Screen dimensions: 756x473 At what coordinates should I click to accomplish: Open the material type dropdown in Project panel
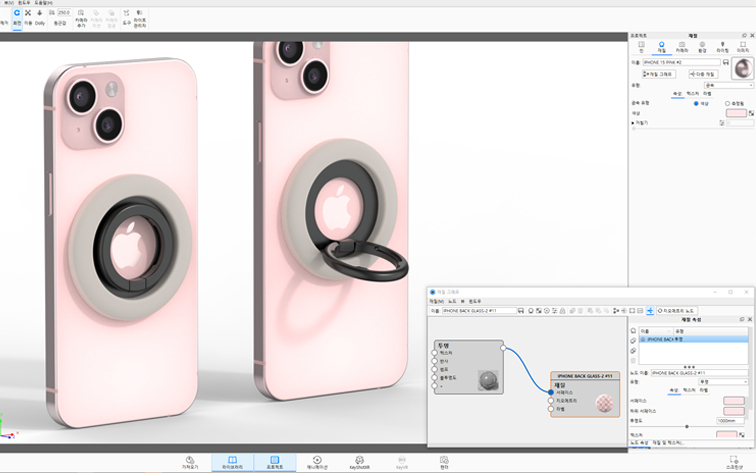coord(728,85)
